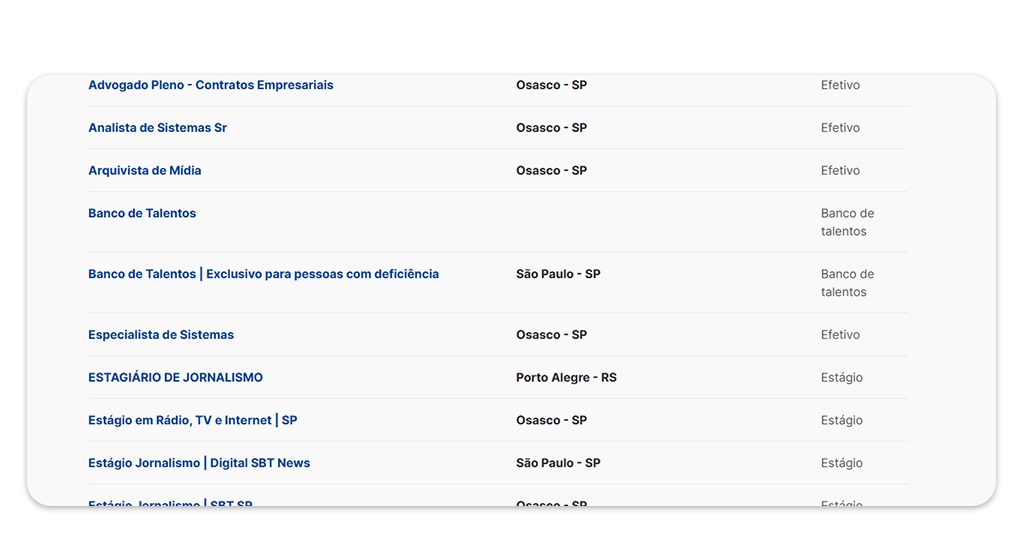Viewport: 1024px width, 536px height.
Task: Click Estágio label beside ESTAGIÁRIO DE JORNALISMO
Action: coord(841,378)
